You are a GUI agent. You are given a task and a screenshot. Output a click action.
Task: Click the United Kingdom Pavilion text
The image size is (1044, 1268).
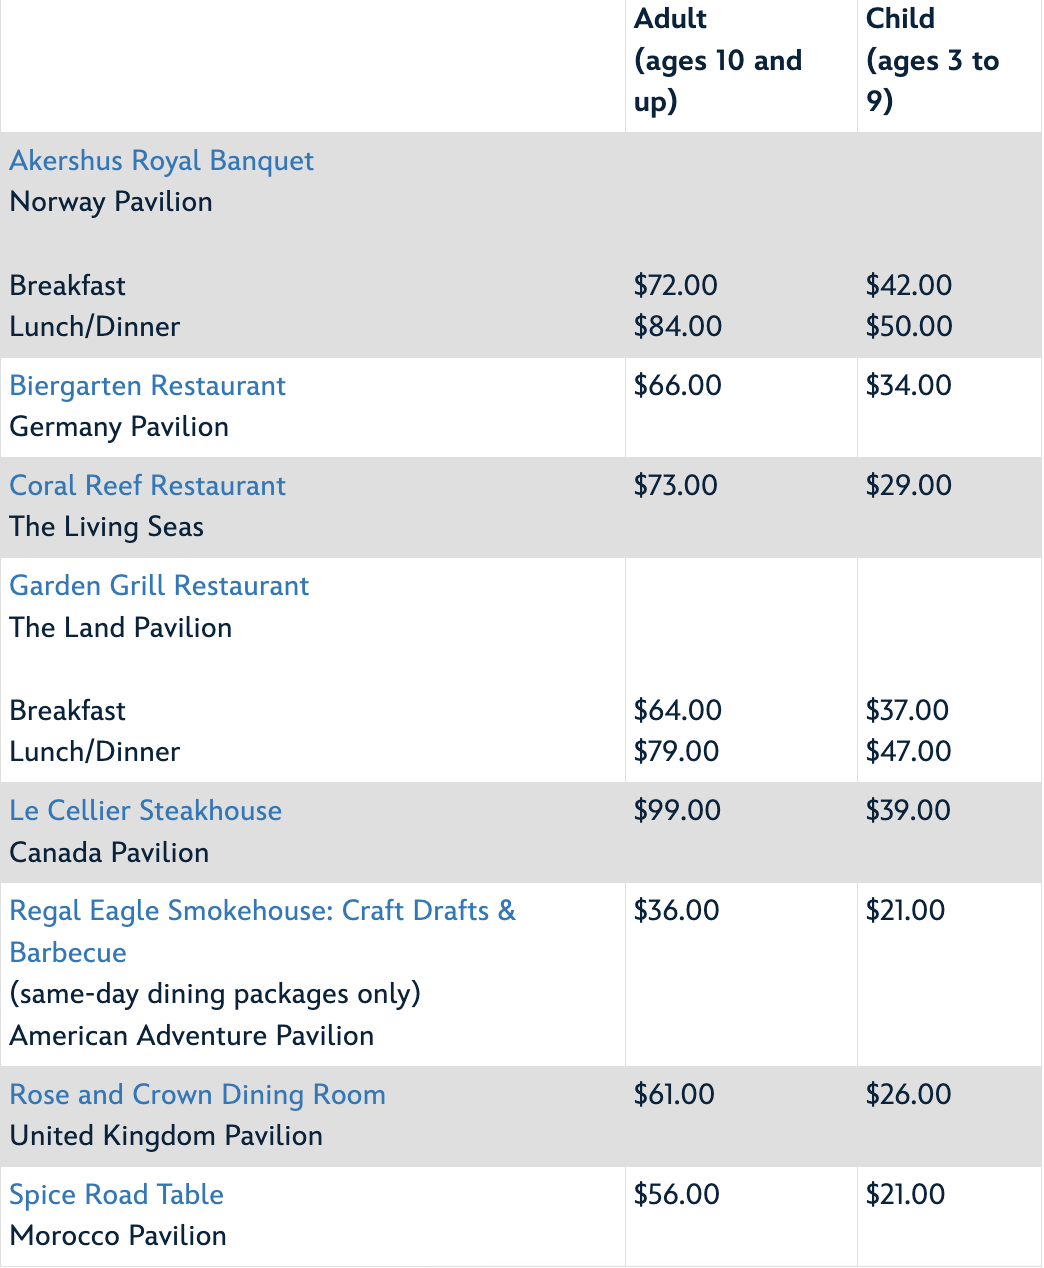pos(166,1136)
